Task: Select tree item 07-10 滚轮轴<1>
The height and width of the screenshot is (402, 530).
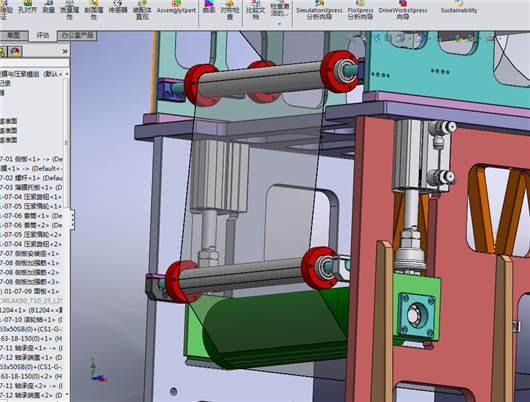Action: click(x=31, y=320)
